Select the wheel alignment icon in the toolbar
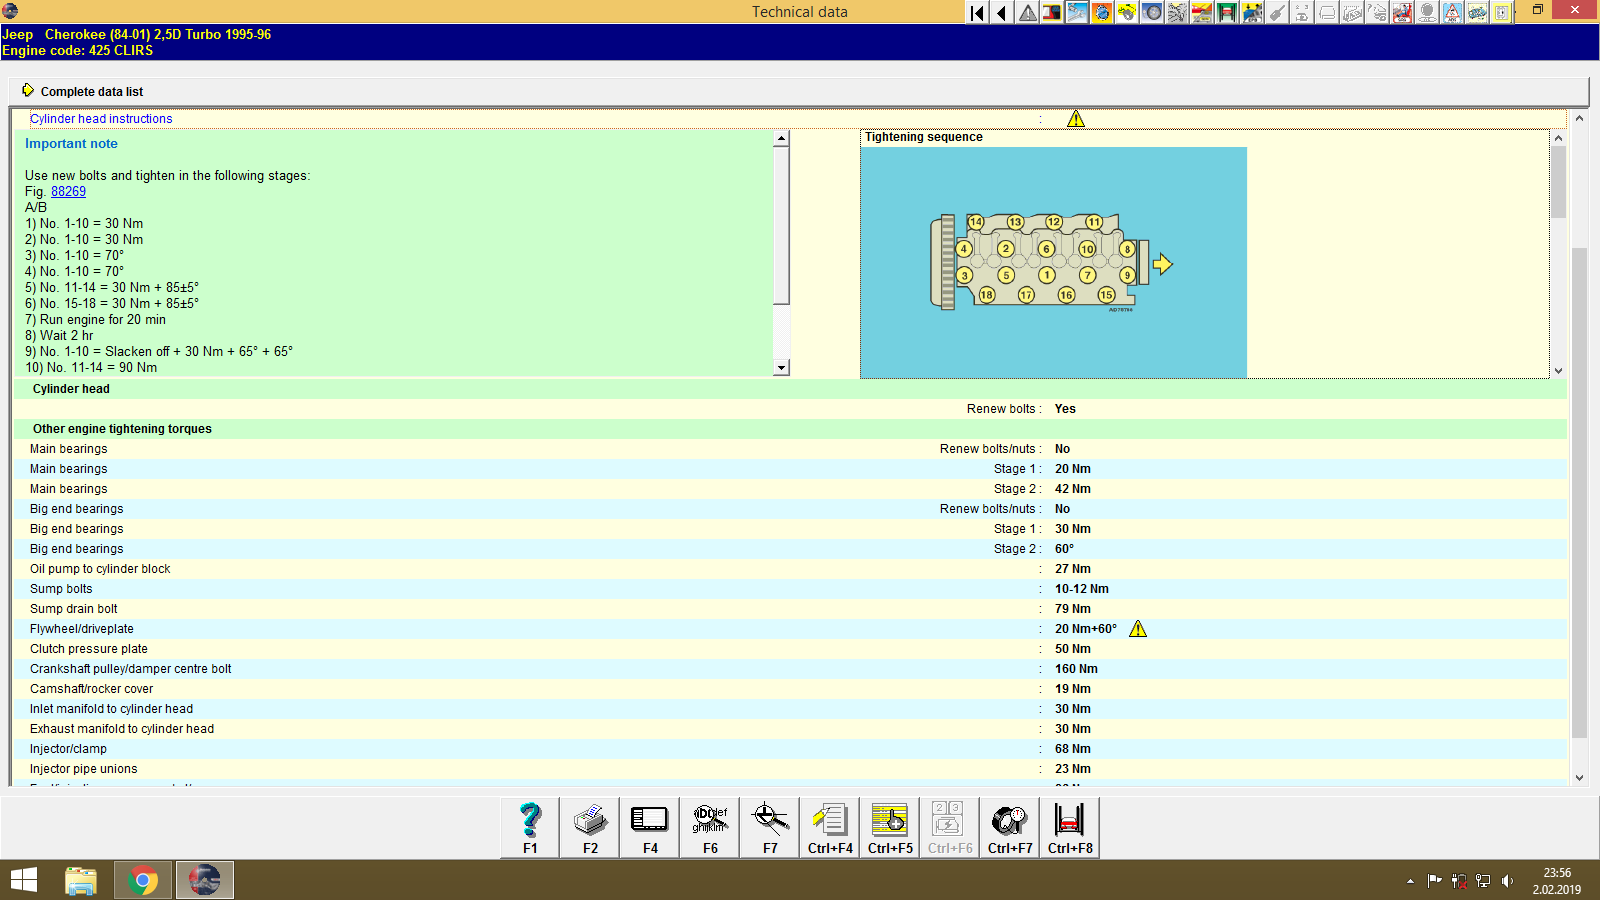The height and width of the screenshot is (900, 1600). point(1152,12)
